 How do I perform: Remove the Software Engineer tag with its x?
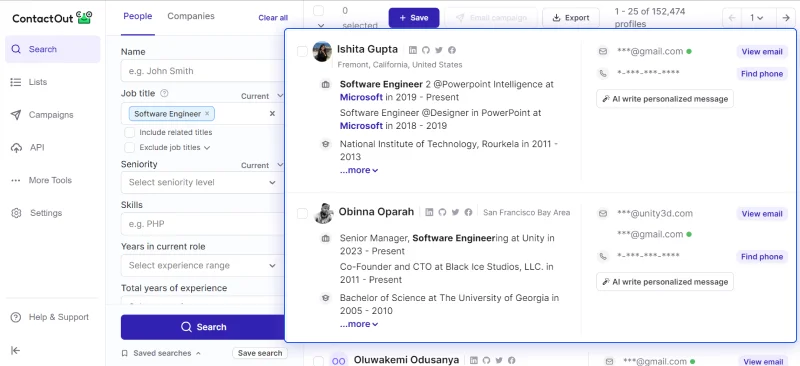coord(207,114)
